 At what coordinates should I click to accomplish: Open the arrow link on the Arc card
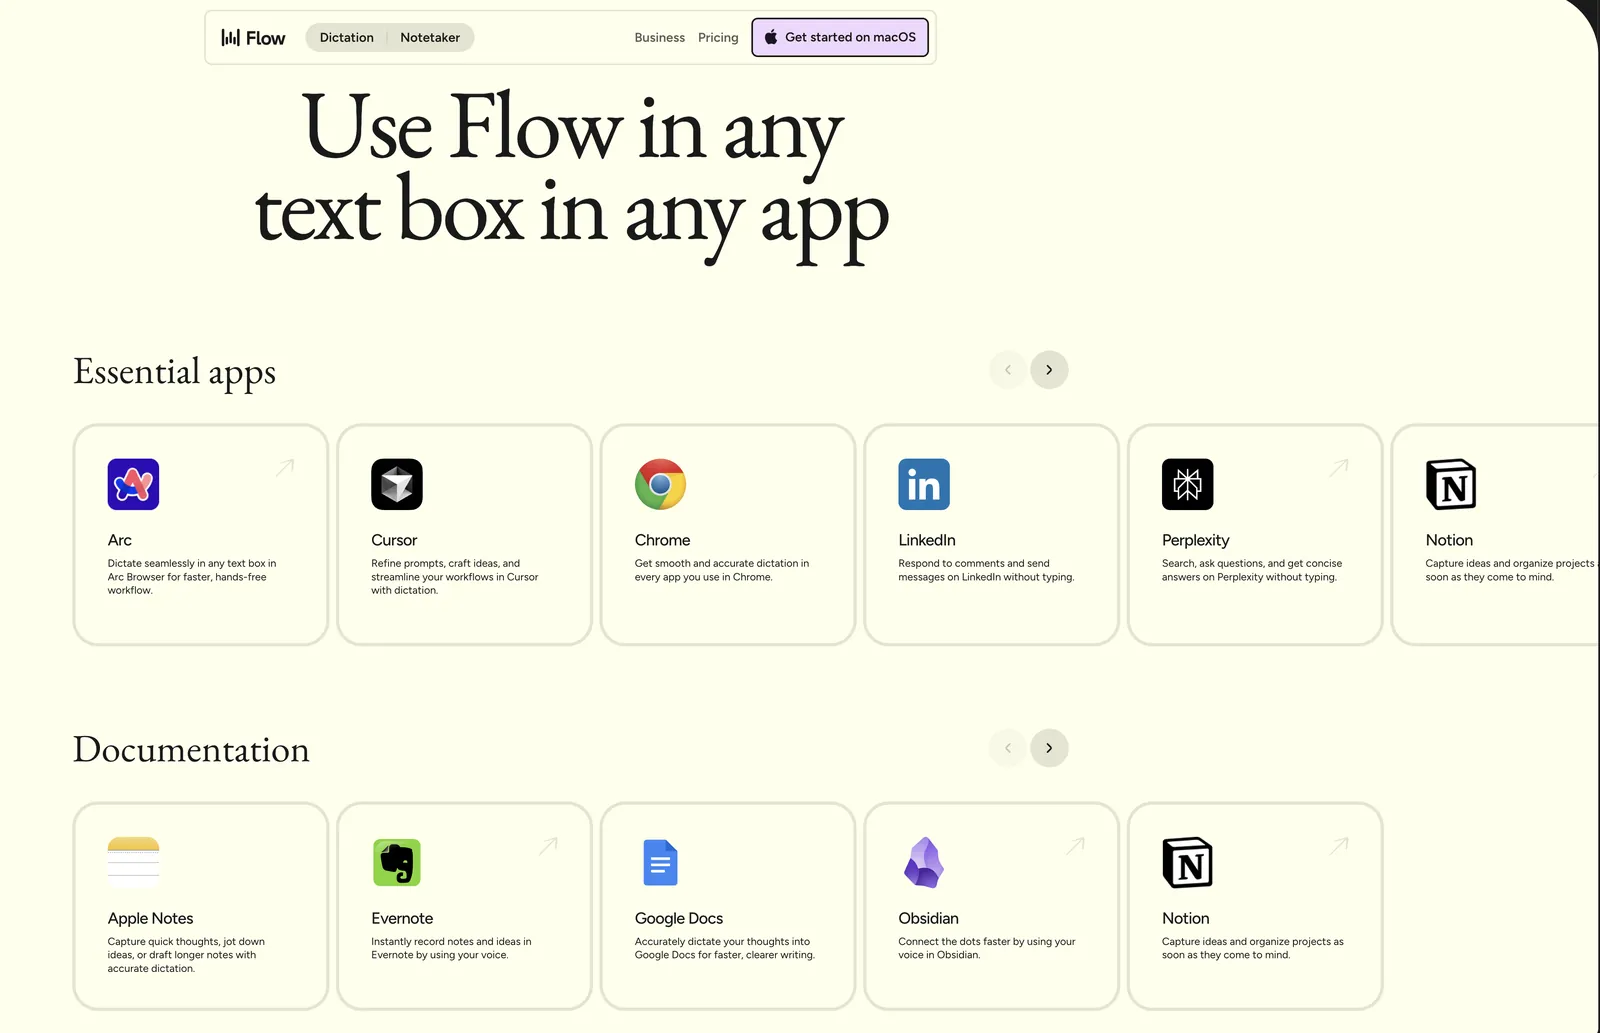pos(285,467)
